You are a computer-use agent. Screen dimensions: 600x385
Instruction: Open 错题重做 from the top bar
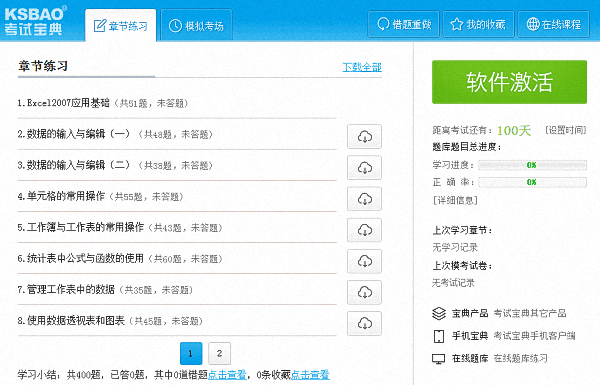click(403, 24)
